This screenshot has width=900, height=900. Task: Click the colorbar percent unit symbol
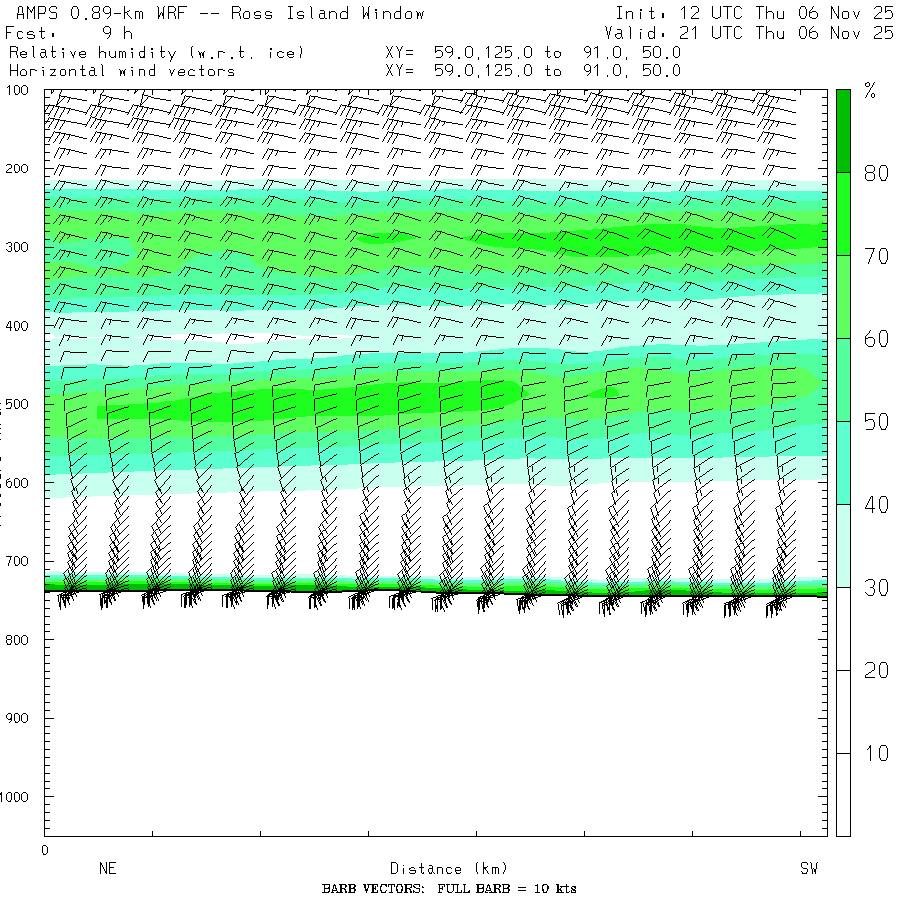coord(870,91)
